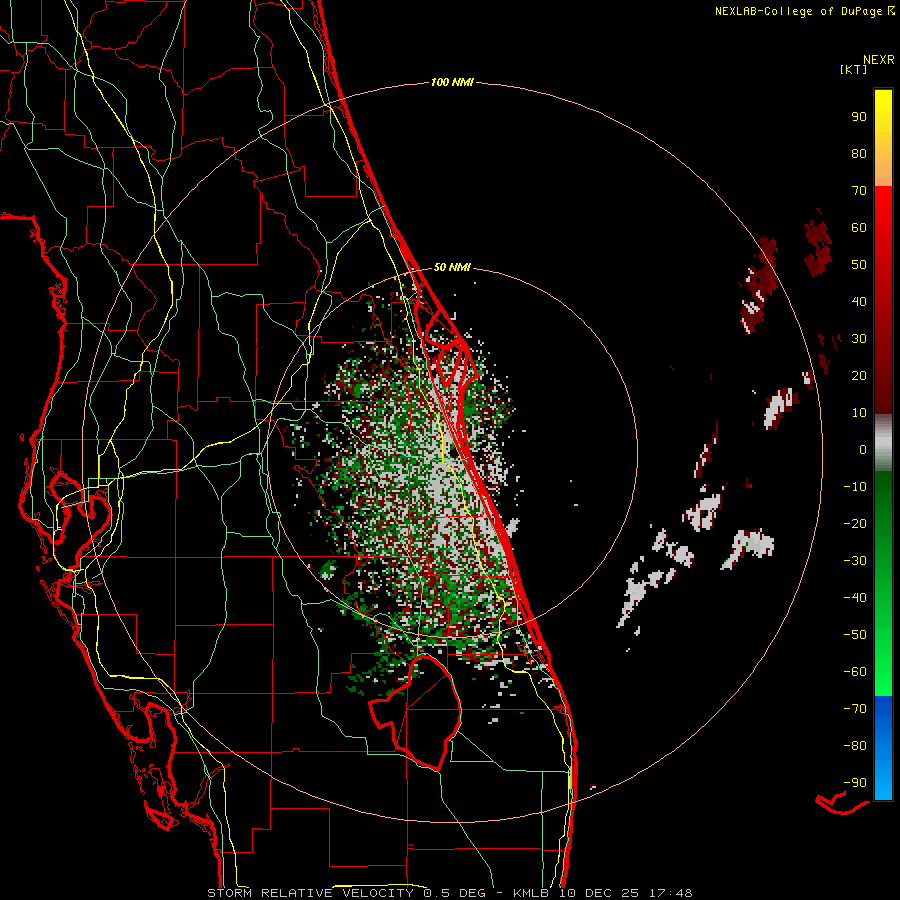900x900 pixels.
Task: Click the -90 value on velocity scale
Action: (856, 783)
